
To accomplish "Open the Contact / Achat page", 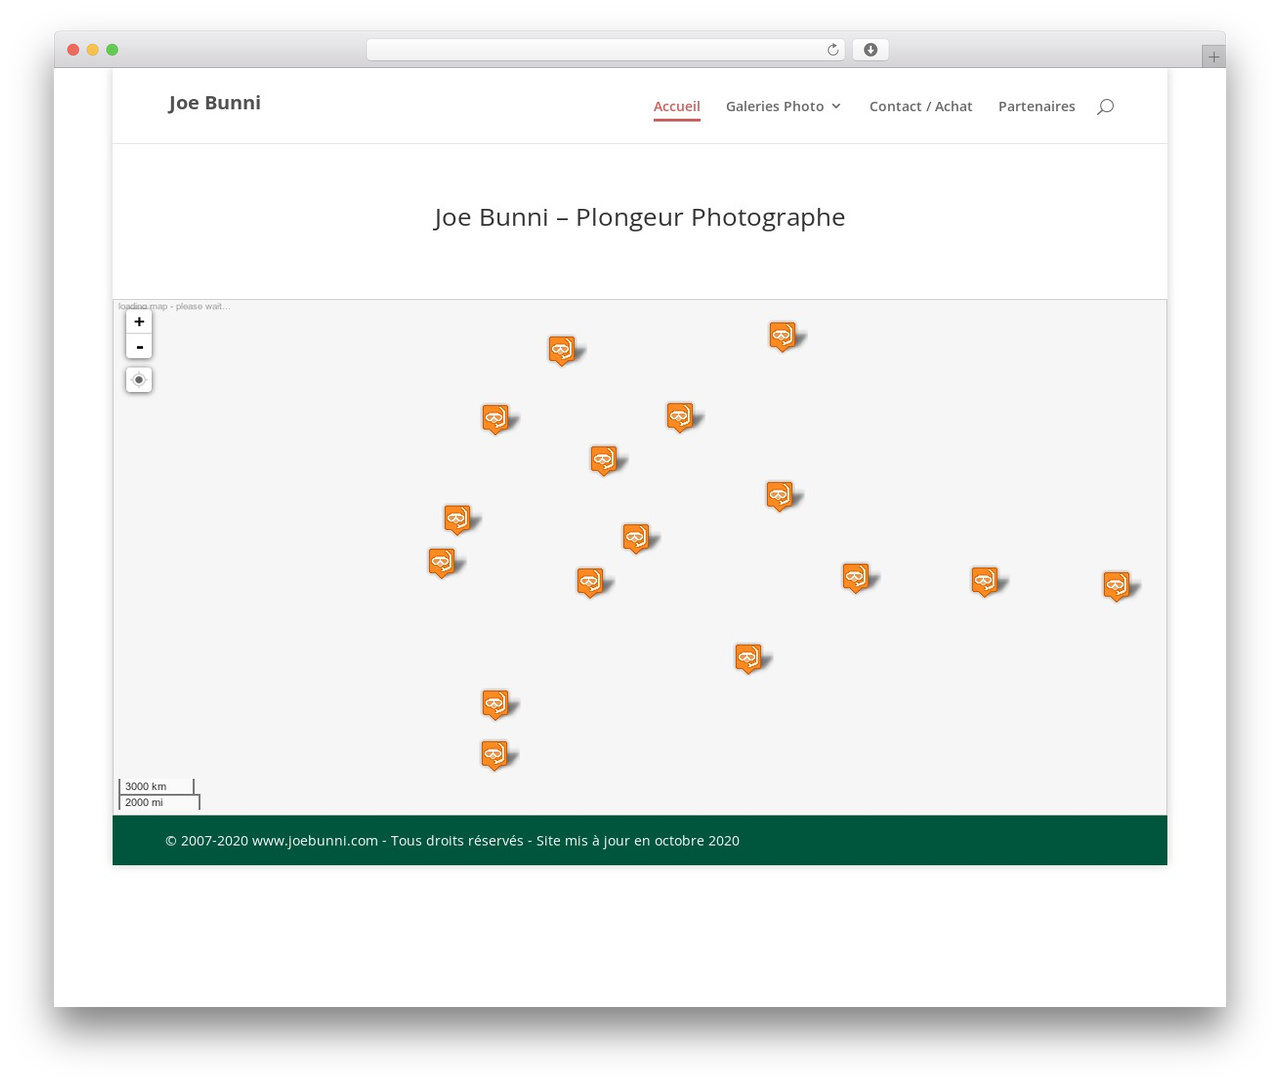I will pyautogui.click(x=921, y=106).
